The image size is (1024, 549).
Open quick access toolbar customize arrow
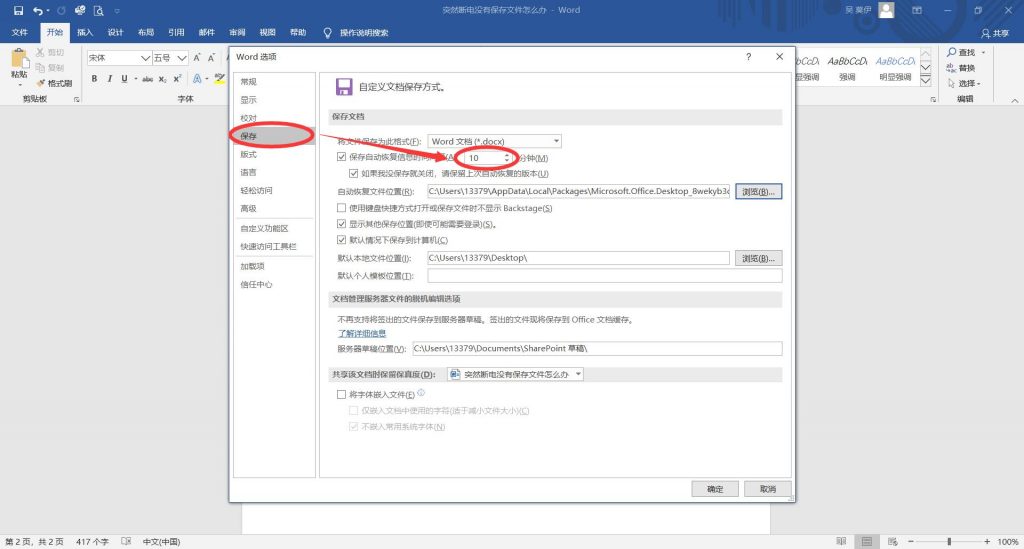[117, 11]
